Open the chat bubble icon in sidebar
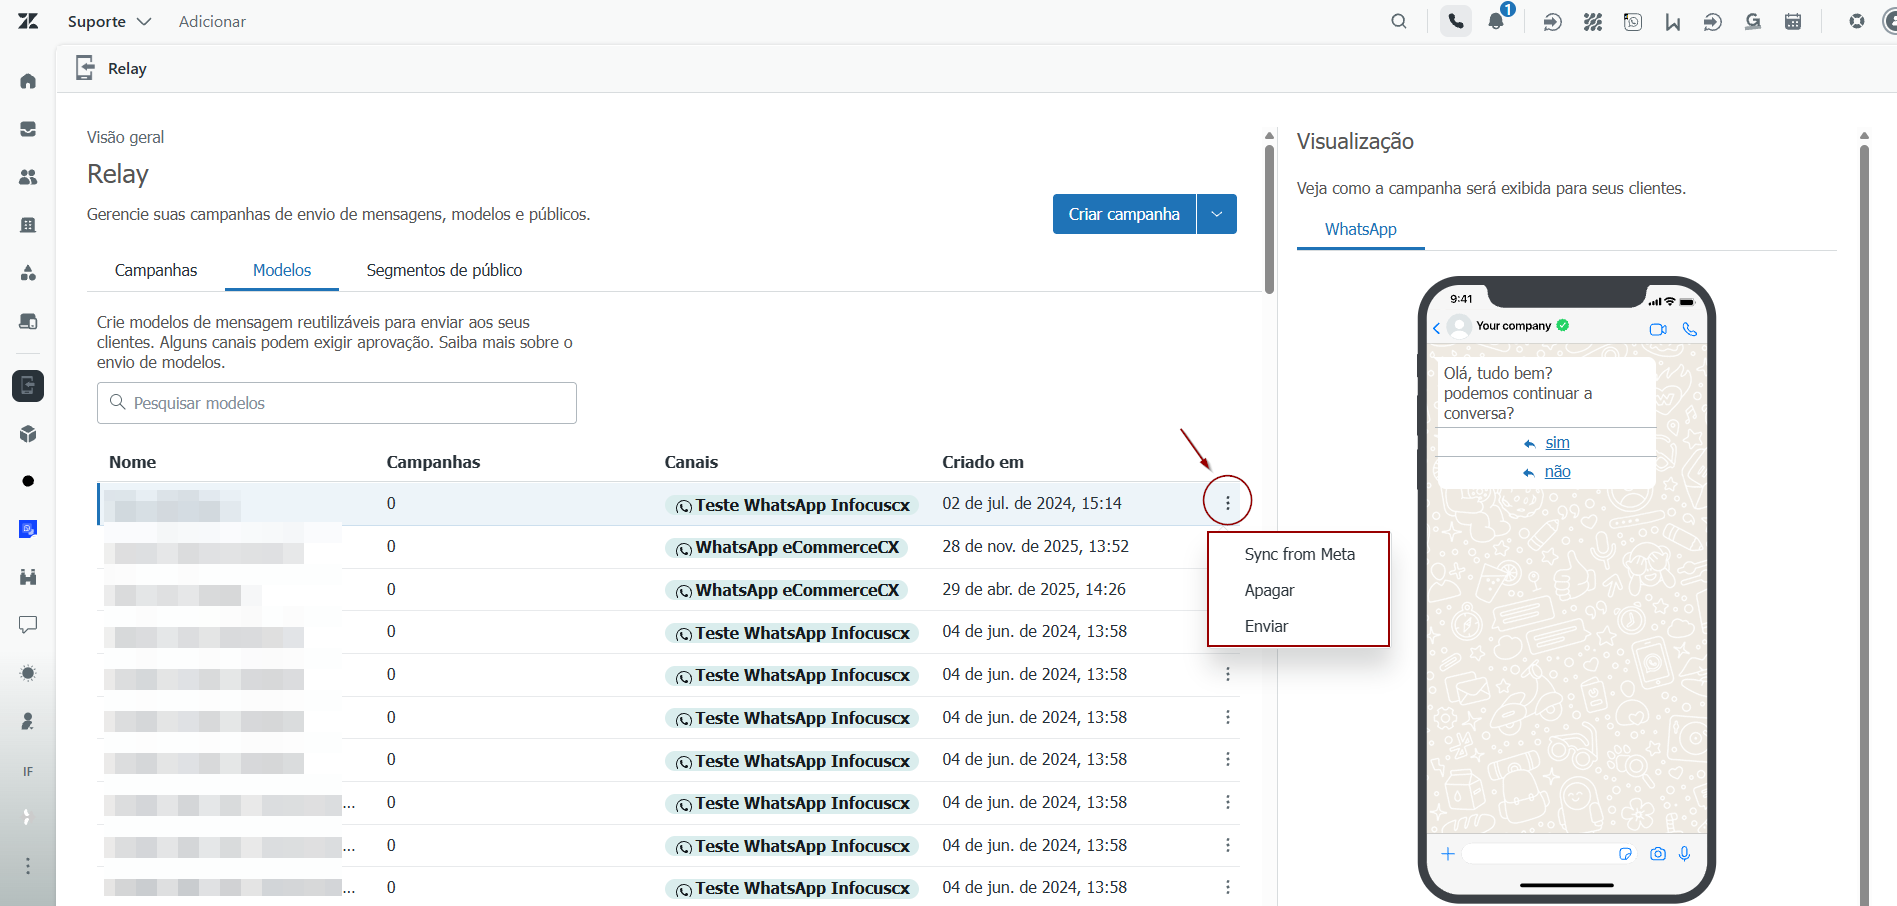 pos(28,625)
